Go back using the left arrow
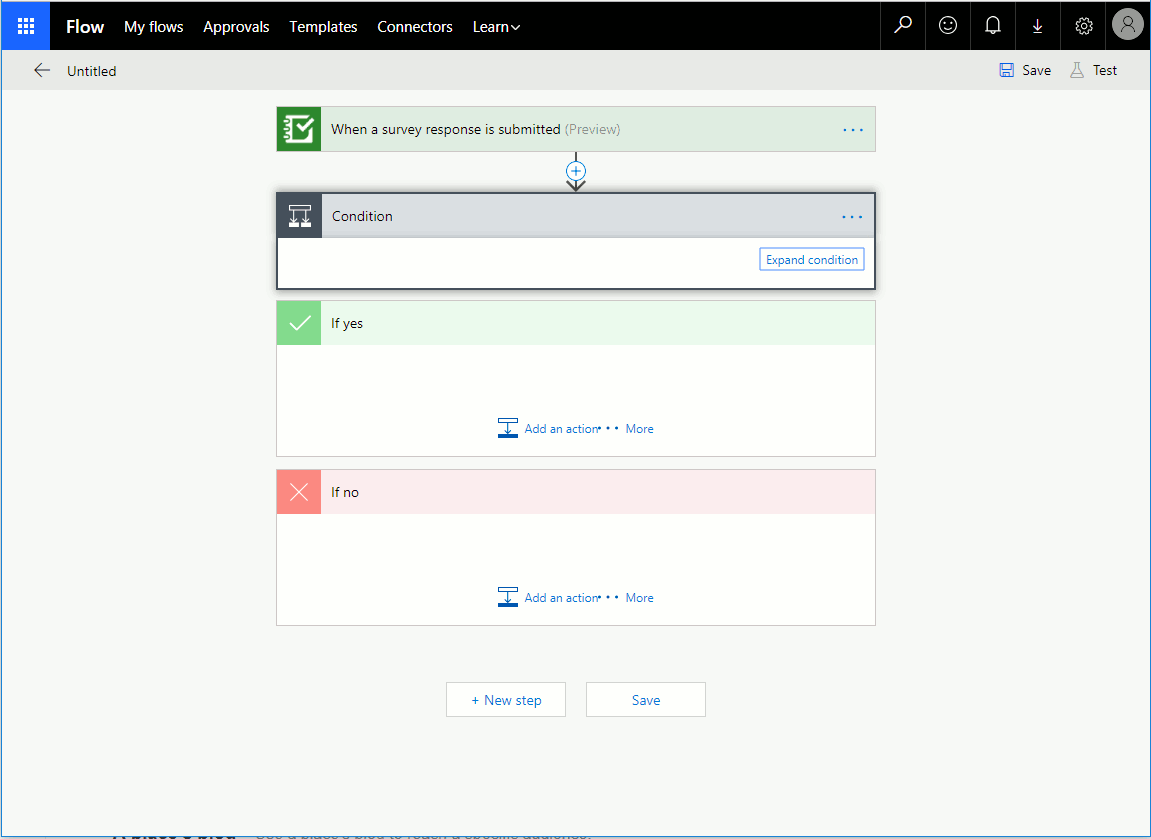This screenshot has height=839, width=1151. tap(42, 70)
